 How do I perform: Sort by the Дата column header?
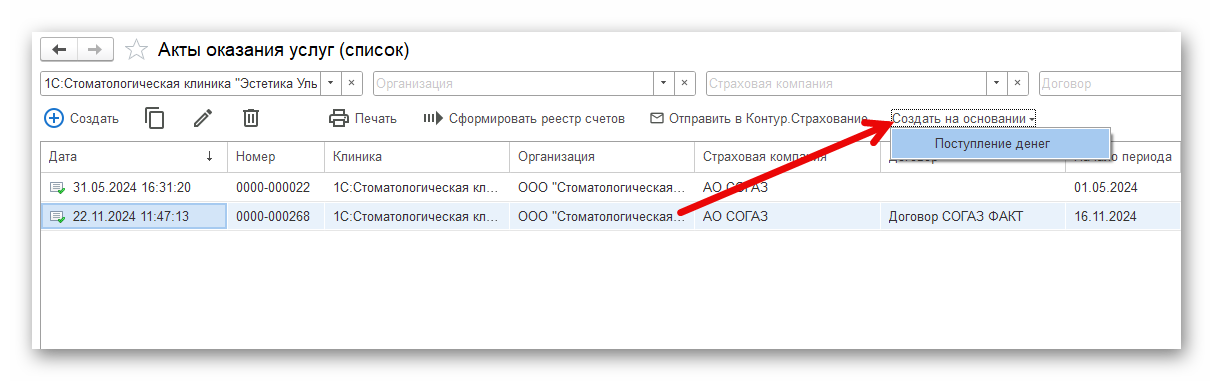point(134,157)
